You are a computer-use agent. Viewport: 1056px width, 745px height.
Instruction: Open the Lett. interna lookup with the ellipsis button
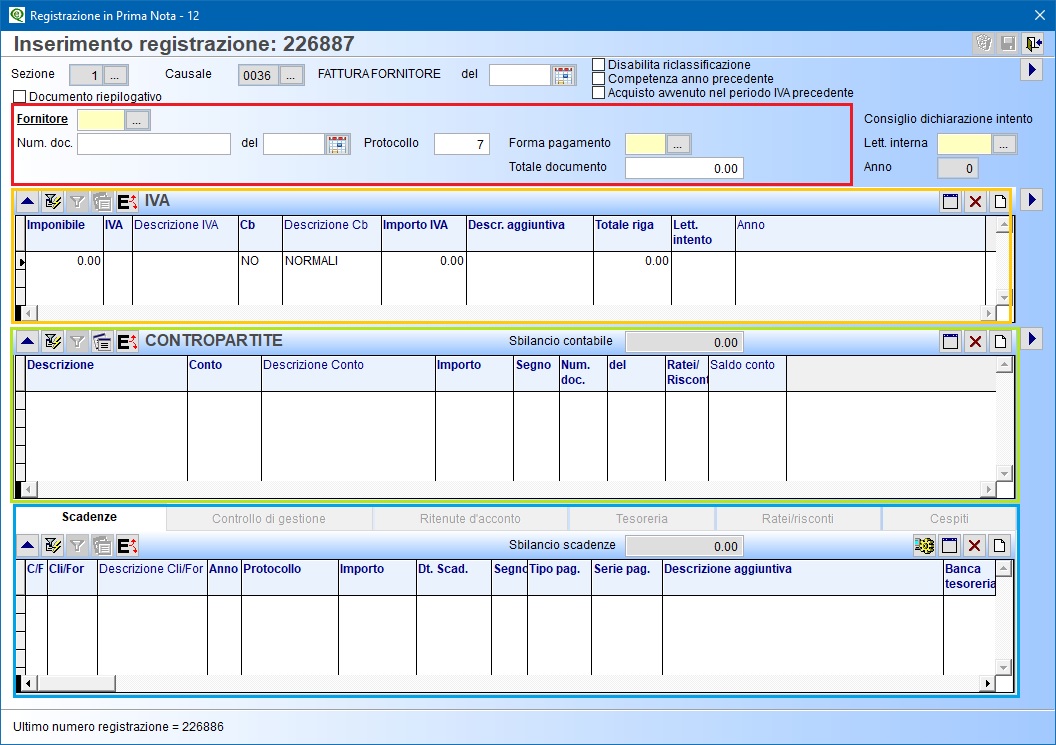point(1003,143)
